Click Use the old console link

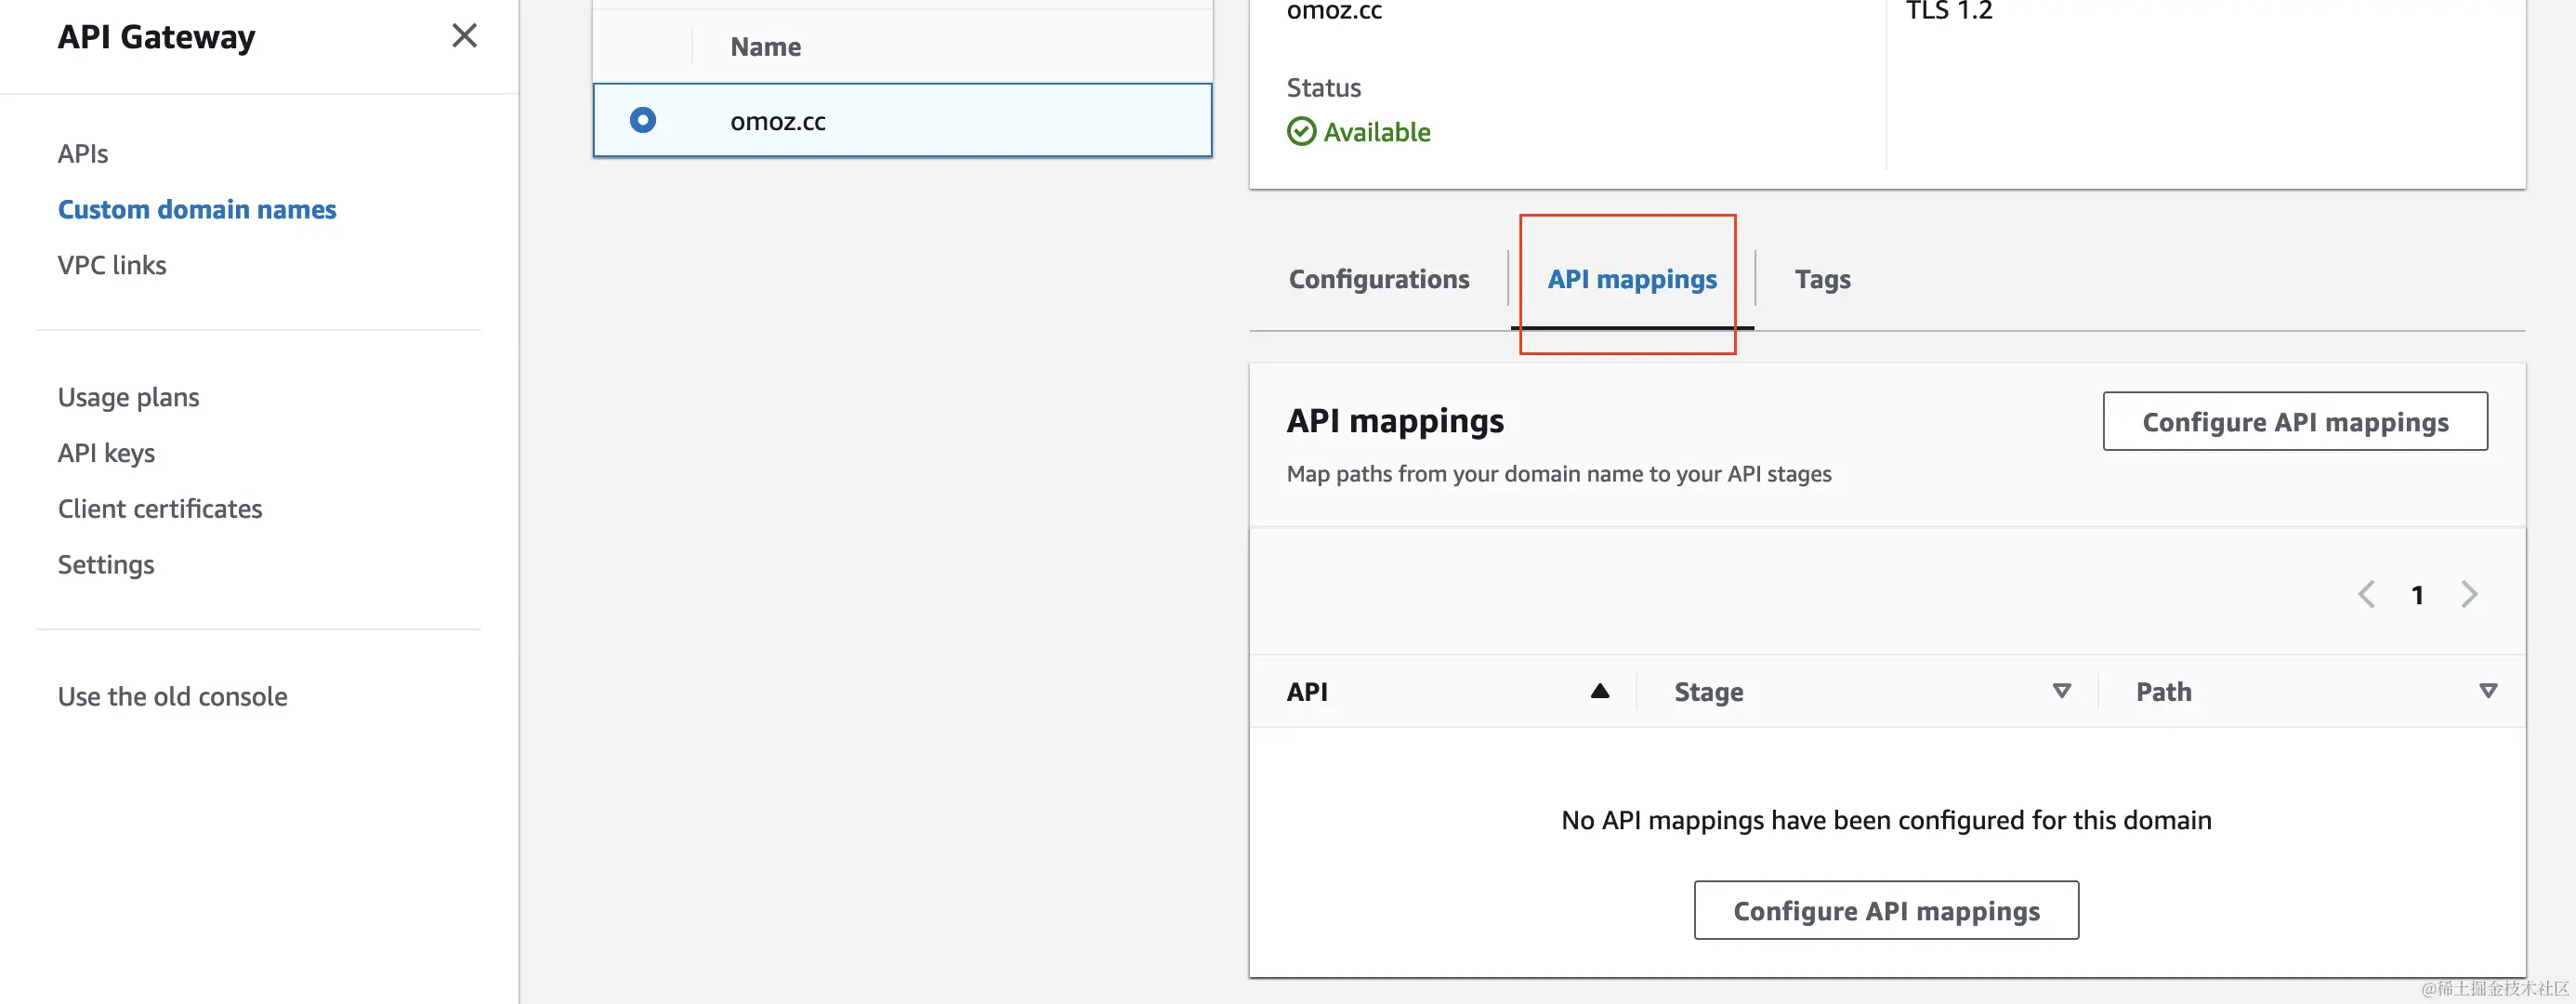pyautogui.click(x=172, y=696)
